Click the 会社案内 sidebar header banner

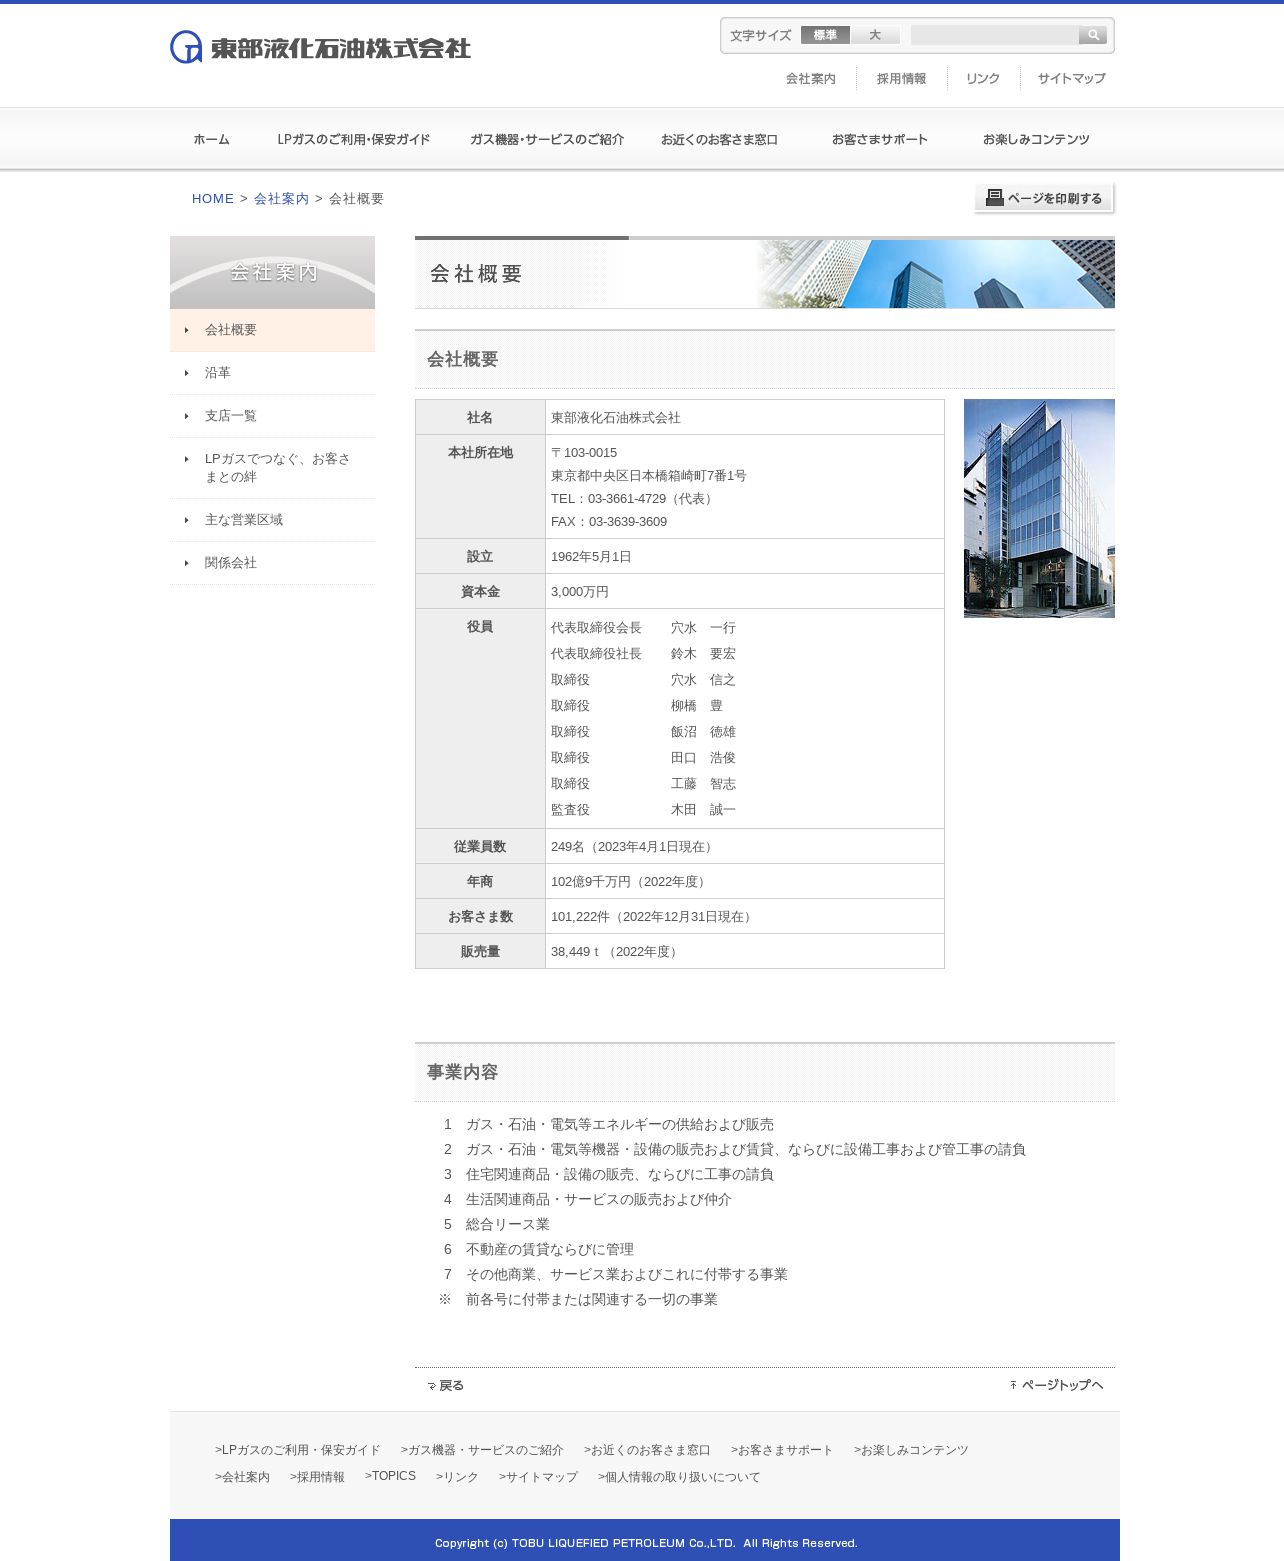pos(272,272)
